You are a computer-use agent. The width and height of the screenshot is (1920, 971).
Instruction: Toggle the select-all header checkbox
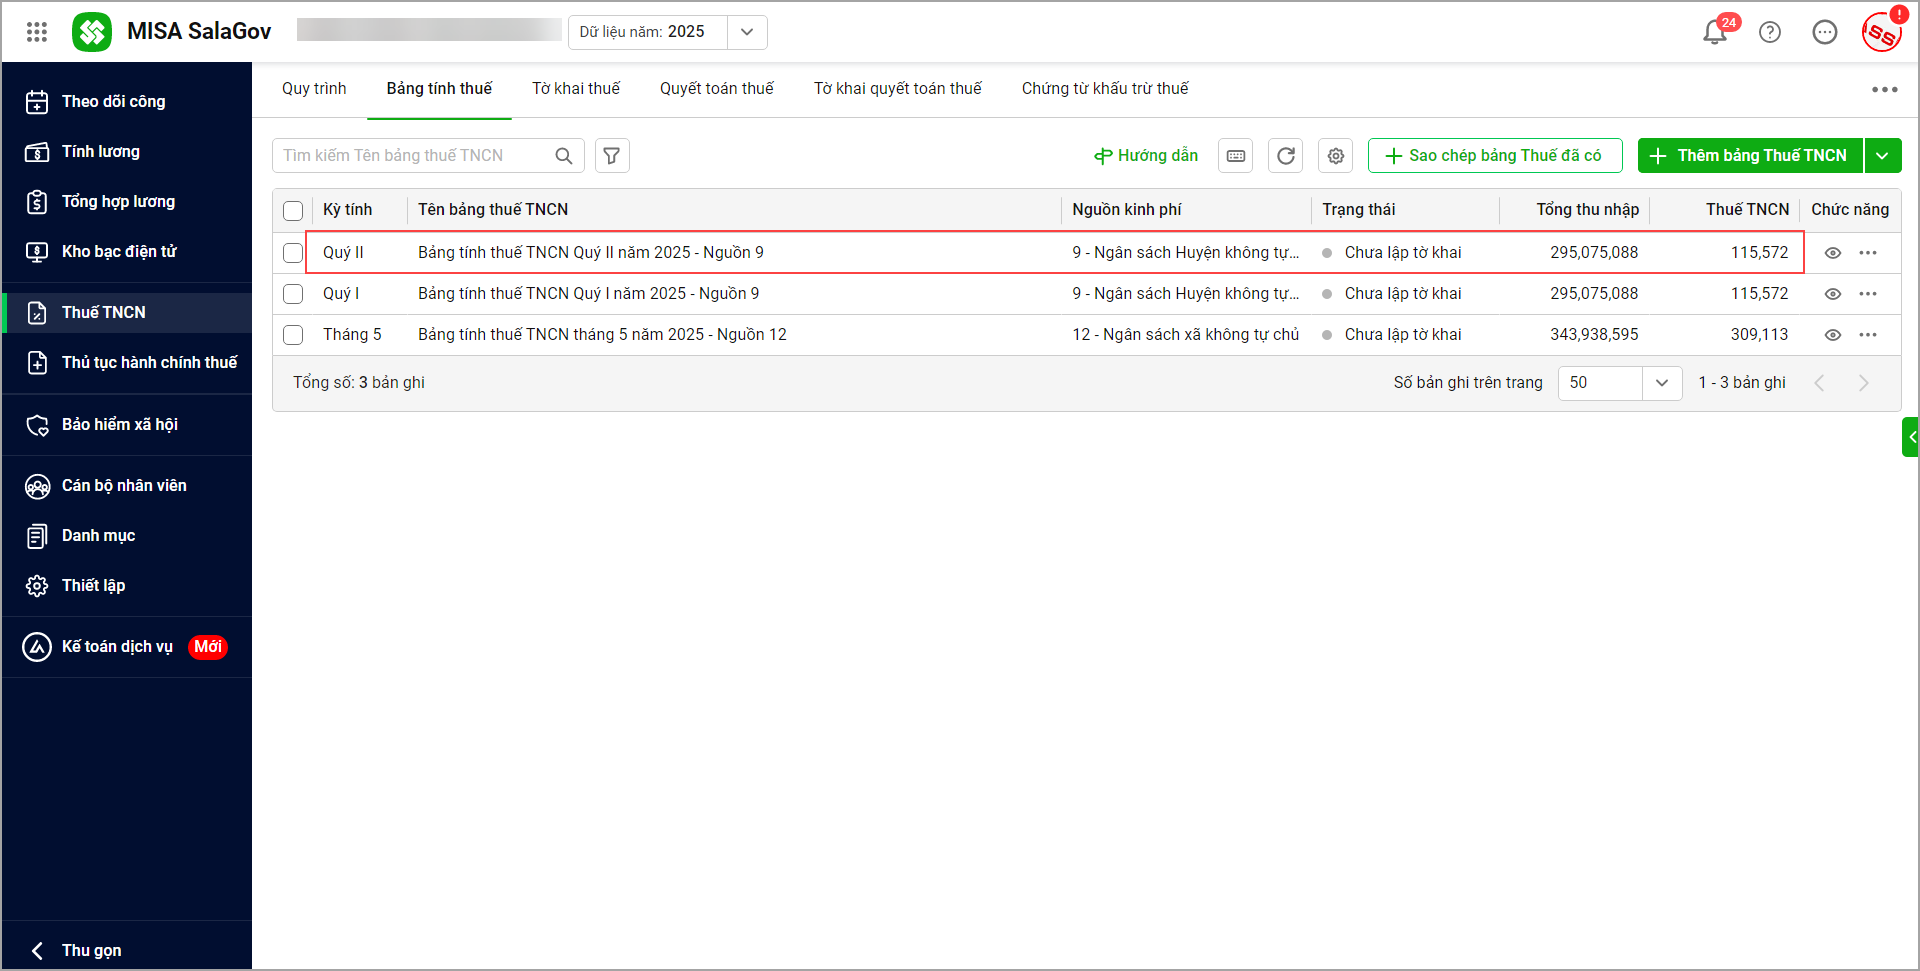click(293, 211)
